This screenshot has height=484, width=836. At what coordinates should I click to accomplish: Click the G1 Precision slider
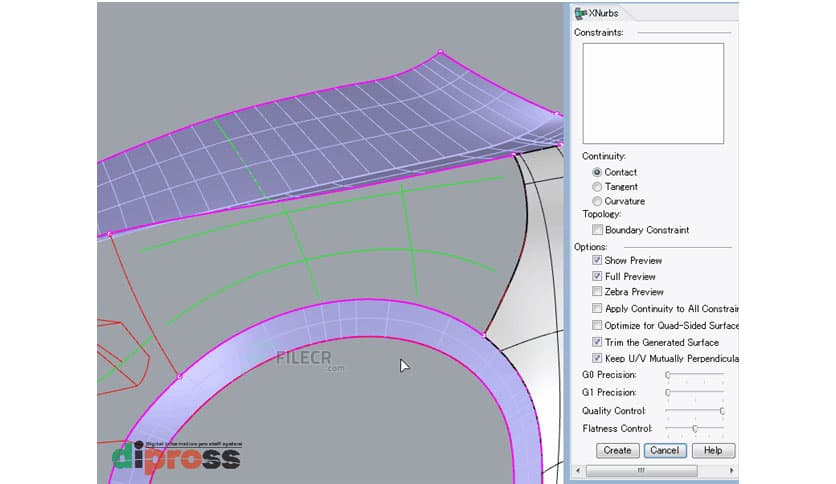click(x=695, y=393)
